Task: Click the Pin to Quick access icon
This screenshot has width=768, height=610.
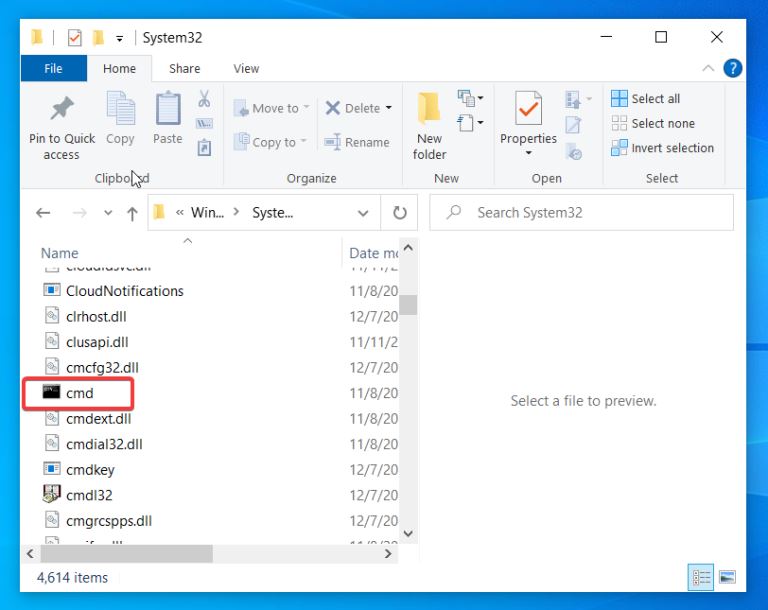Action: [62, 108]
